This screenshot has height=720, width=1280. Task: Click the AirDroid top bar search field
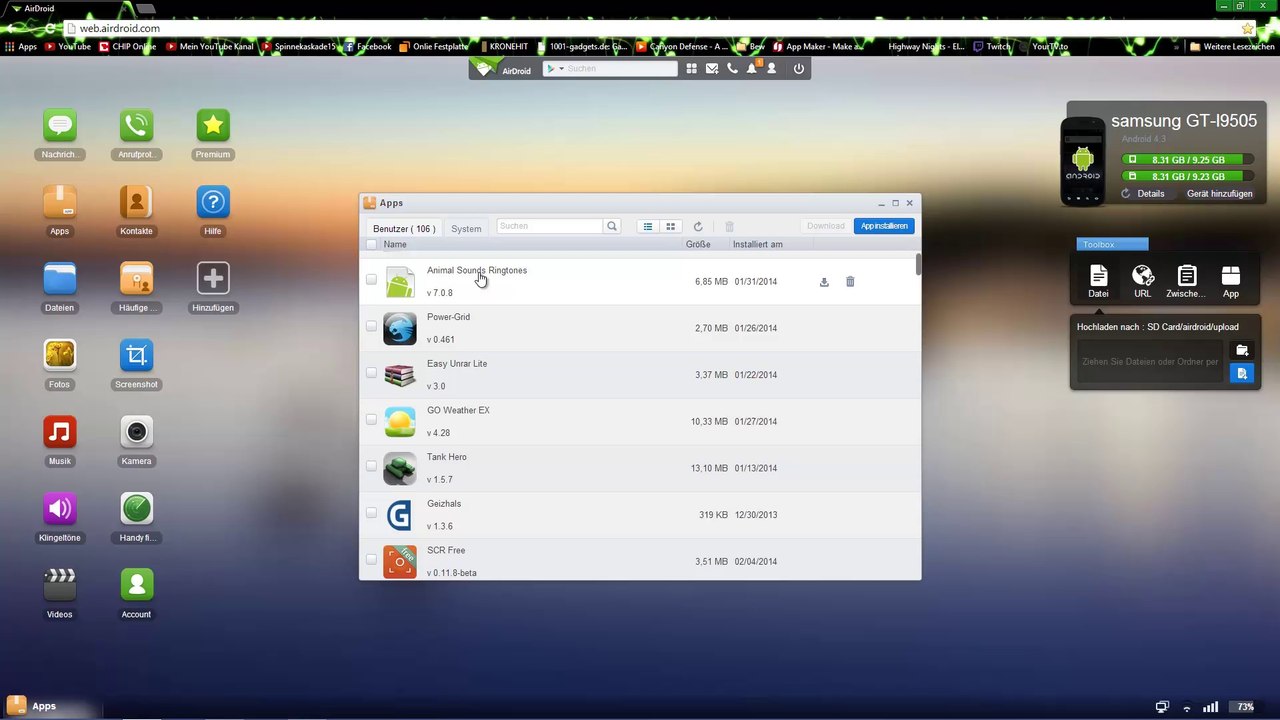click(x=620, y=69)
